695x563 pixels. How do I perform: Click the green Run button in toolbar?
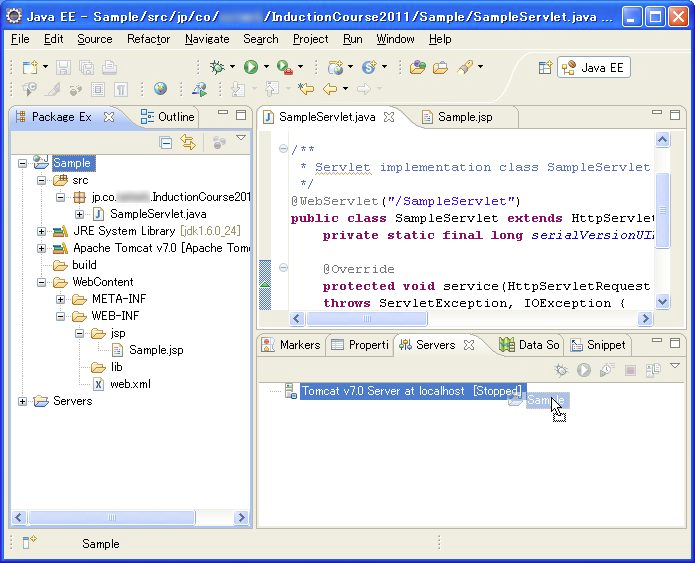click(x=251, y=67)
